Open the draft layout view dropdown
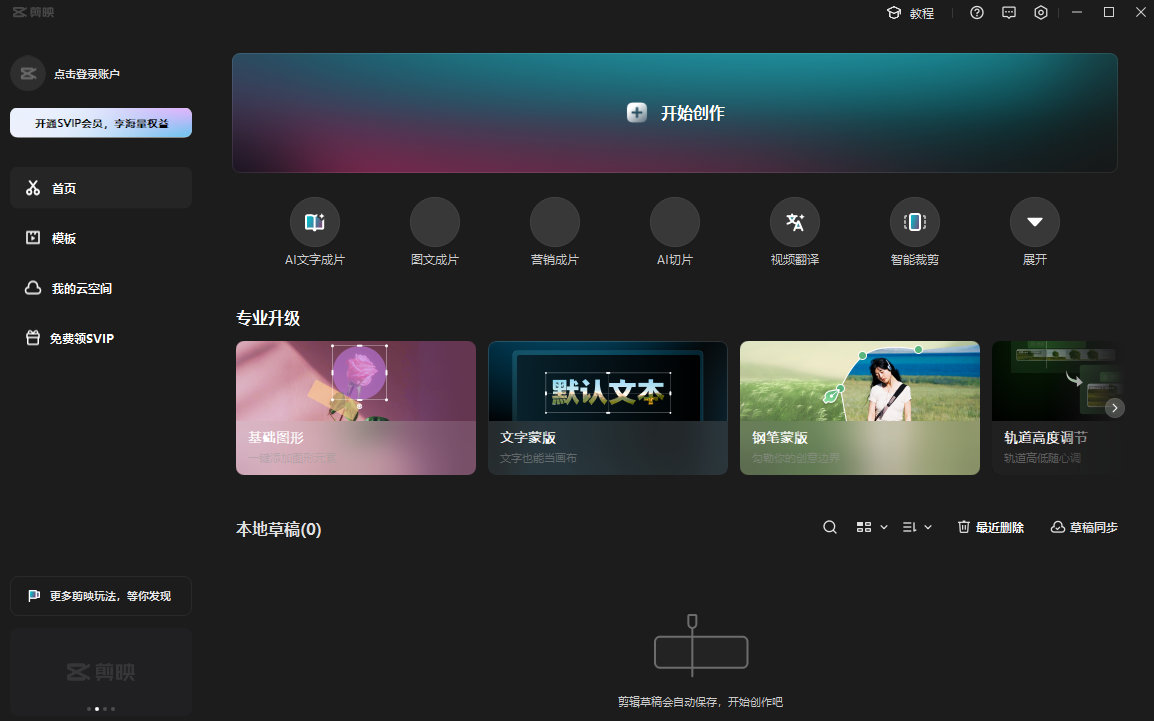The height and width of the screenshot is (721, 1154). [870, 526]
